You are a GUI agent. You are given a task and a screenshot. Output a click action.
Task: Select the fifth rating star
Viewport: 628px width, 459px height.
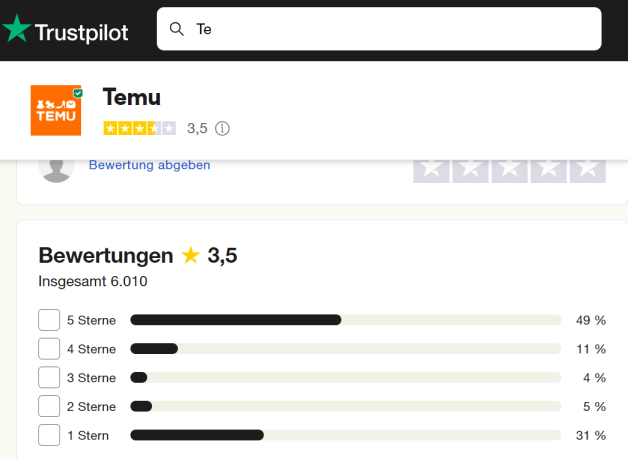pyautogui.click(x=588, y=167)
